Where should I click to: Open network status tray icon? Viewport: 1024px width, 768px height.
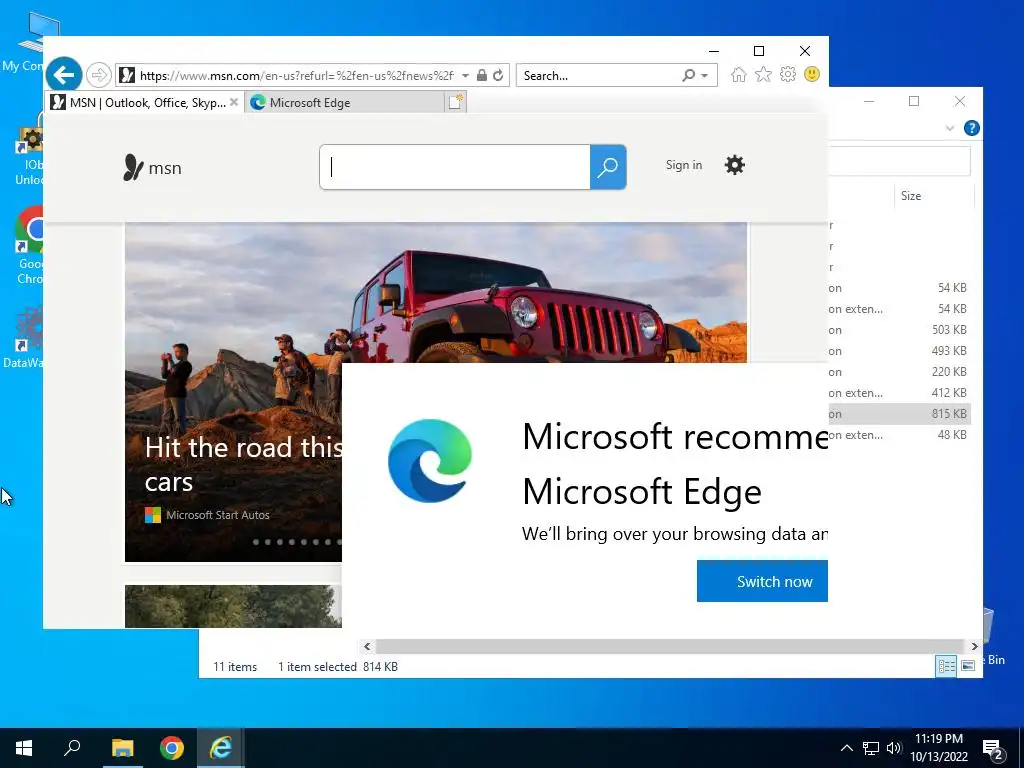tap(871, 748)
